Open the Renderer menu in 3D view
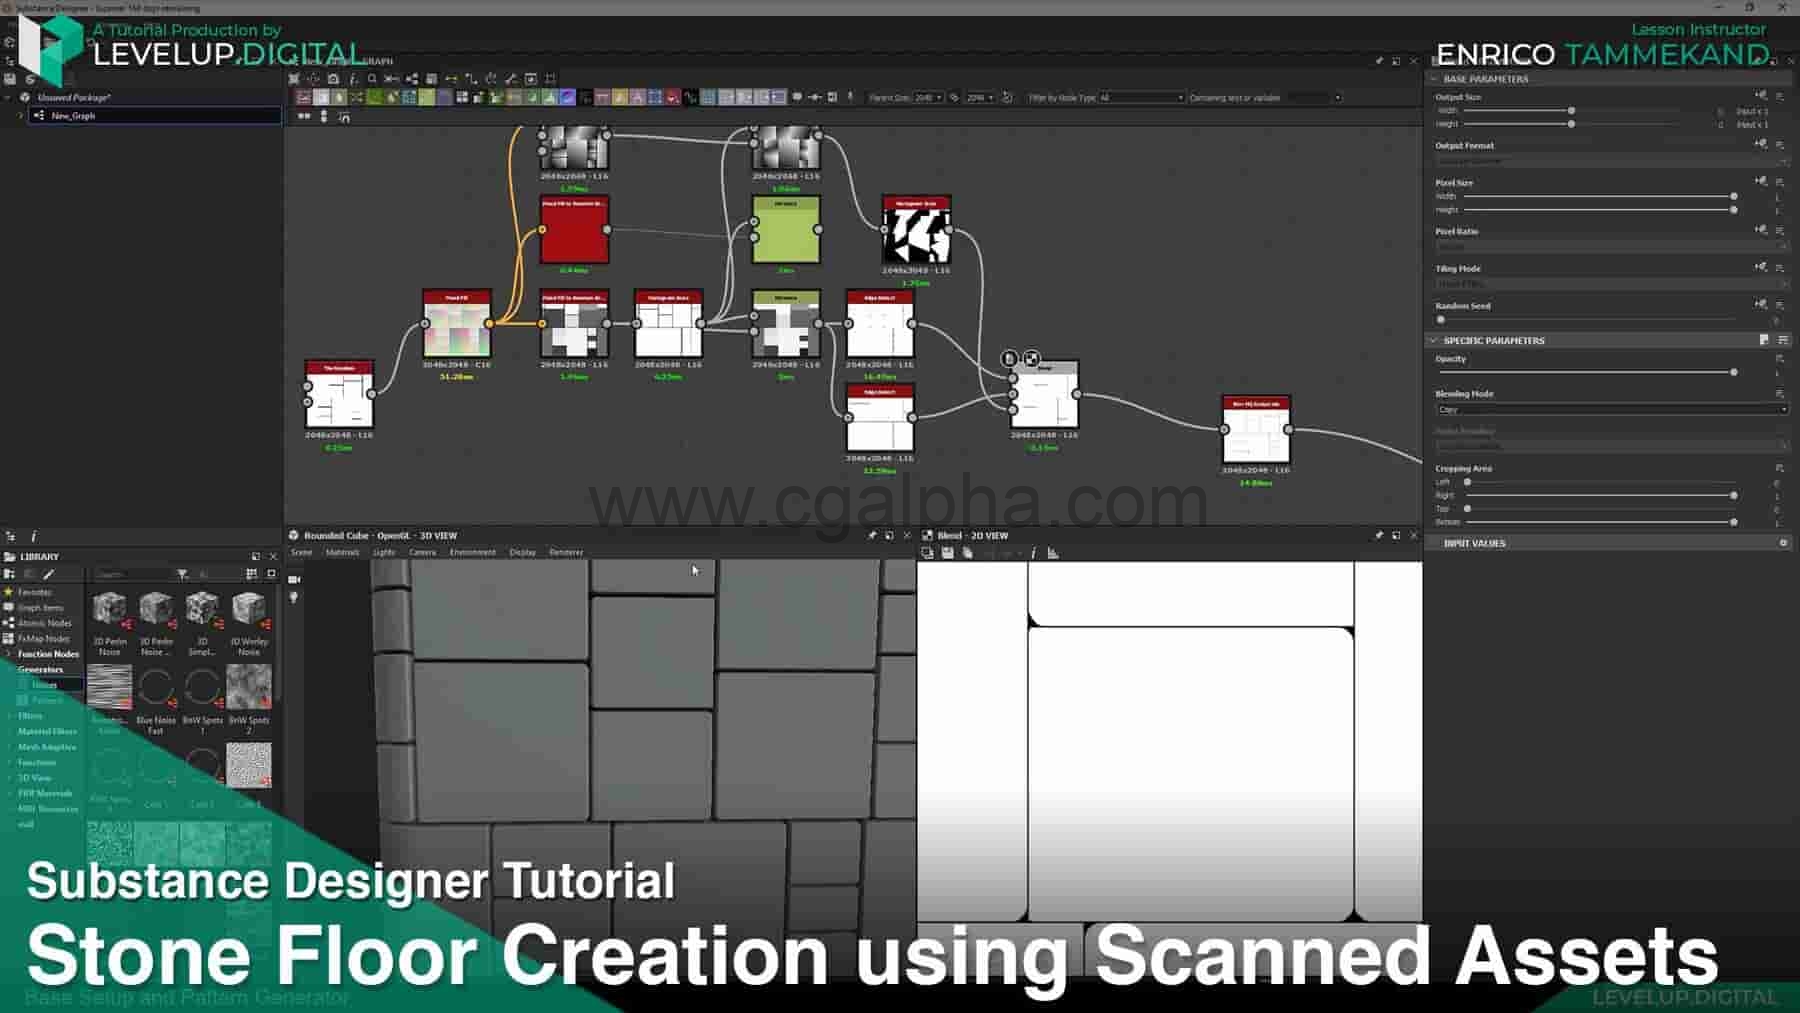The height and width of the screenshot is (1013, 1800). coord(566,552)
